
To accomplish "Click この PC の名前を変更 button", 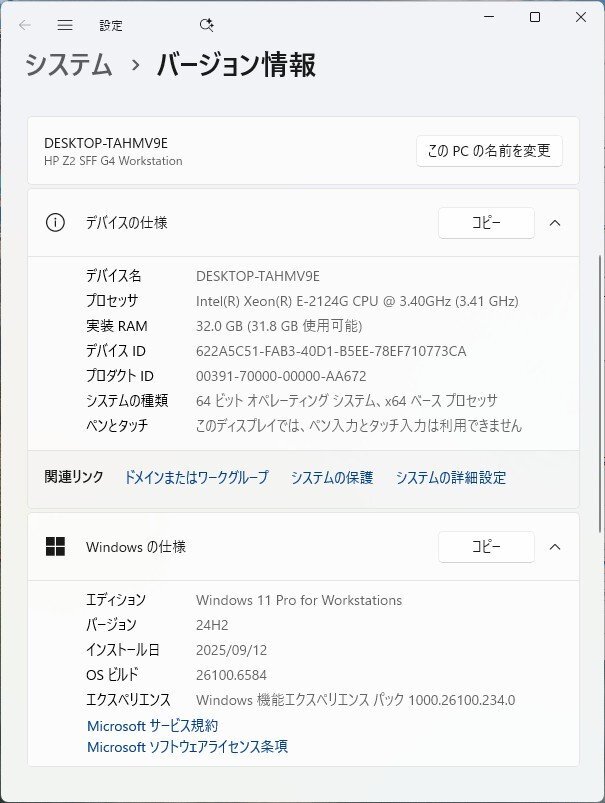I will click(x=489, y=151).
